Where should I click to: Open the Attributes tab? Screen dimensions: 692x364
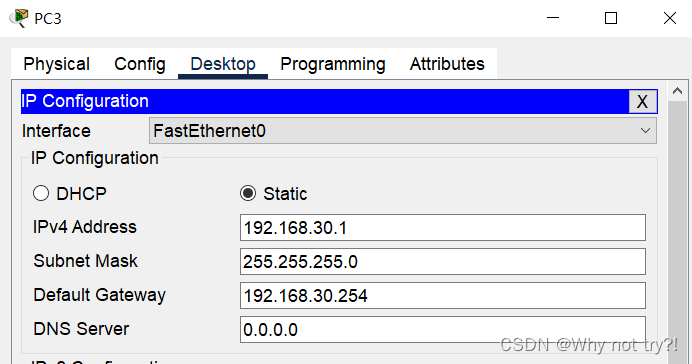[447, 64]
